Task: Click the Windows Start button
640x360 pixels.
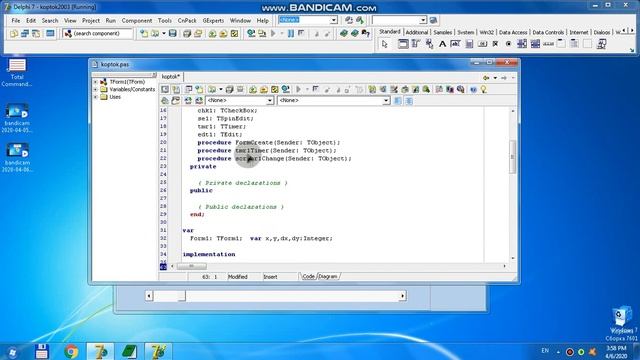Action: click(x=12, y=352)
